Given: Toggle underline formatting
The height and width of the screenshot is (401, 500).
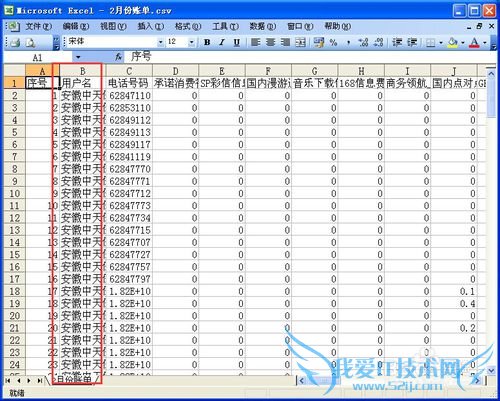Looking at the screenshot, I should pyautogui.click(x=237, y=42).
